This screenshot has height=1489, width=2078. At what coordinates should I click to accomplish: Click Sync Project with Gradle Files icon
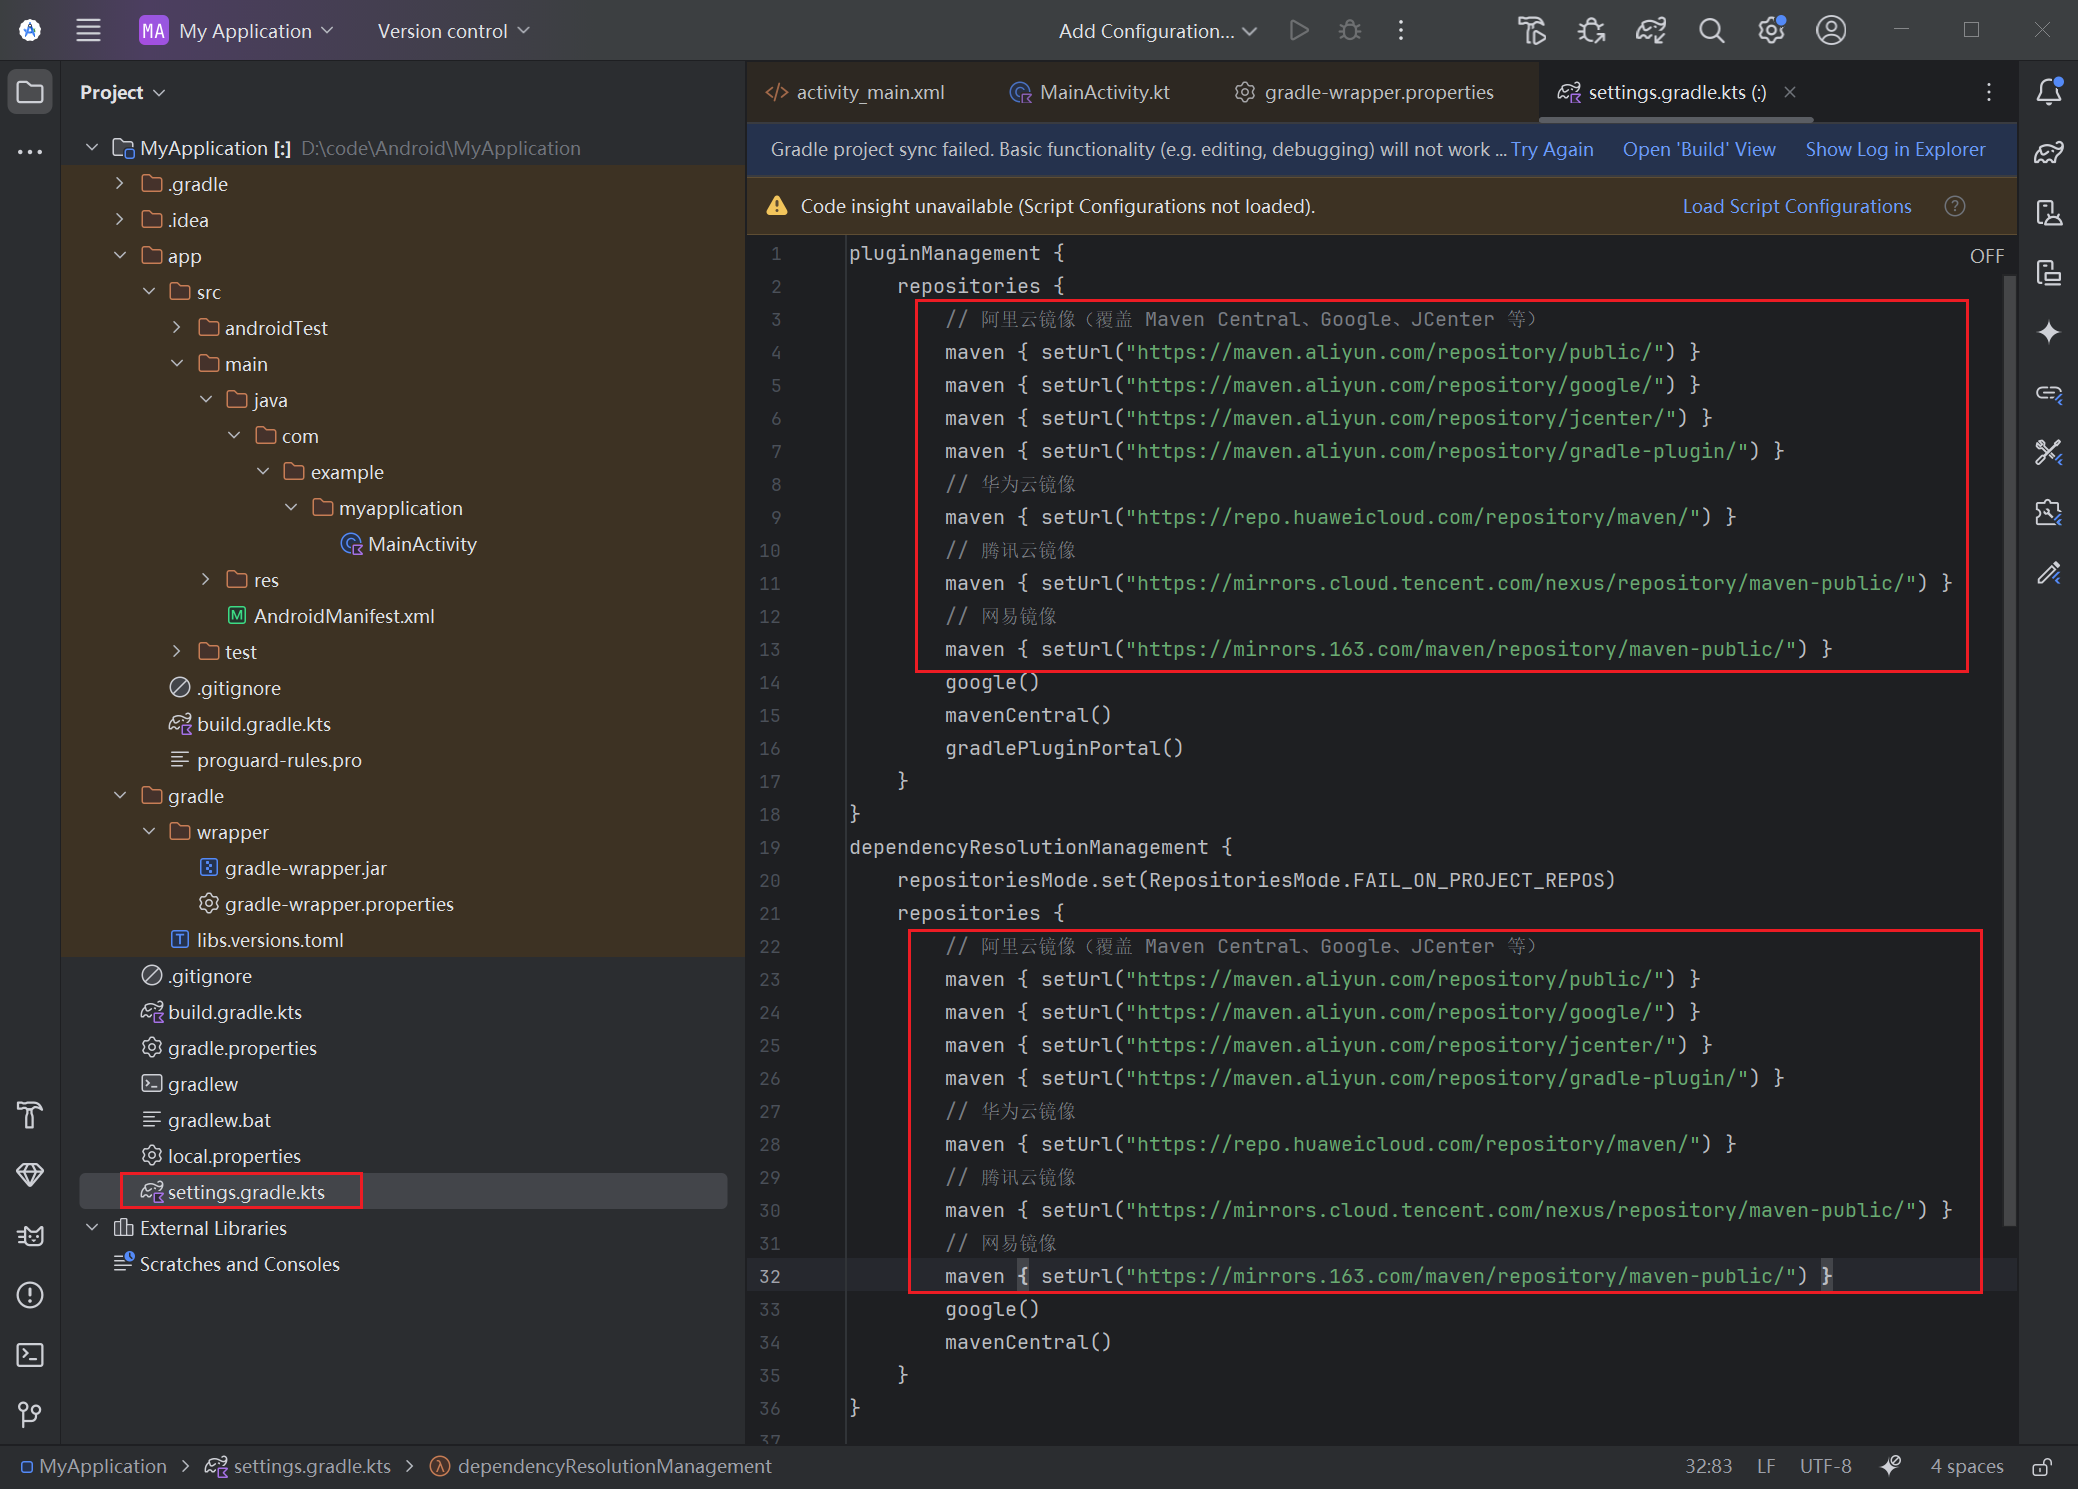point(1651,31)
